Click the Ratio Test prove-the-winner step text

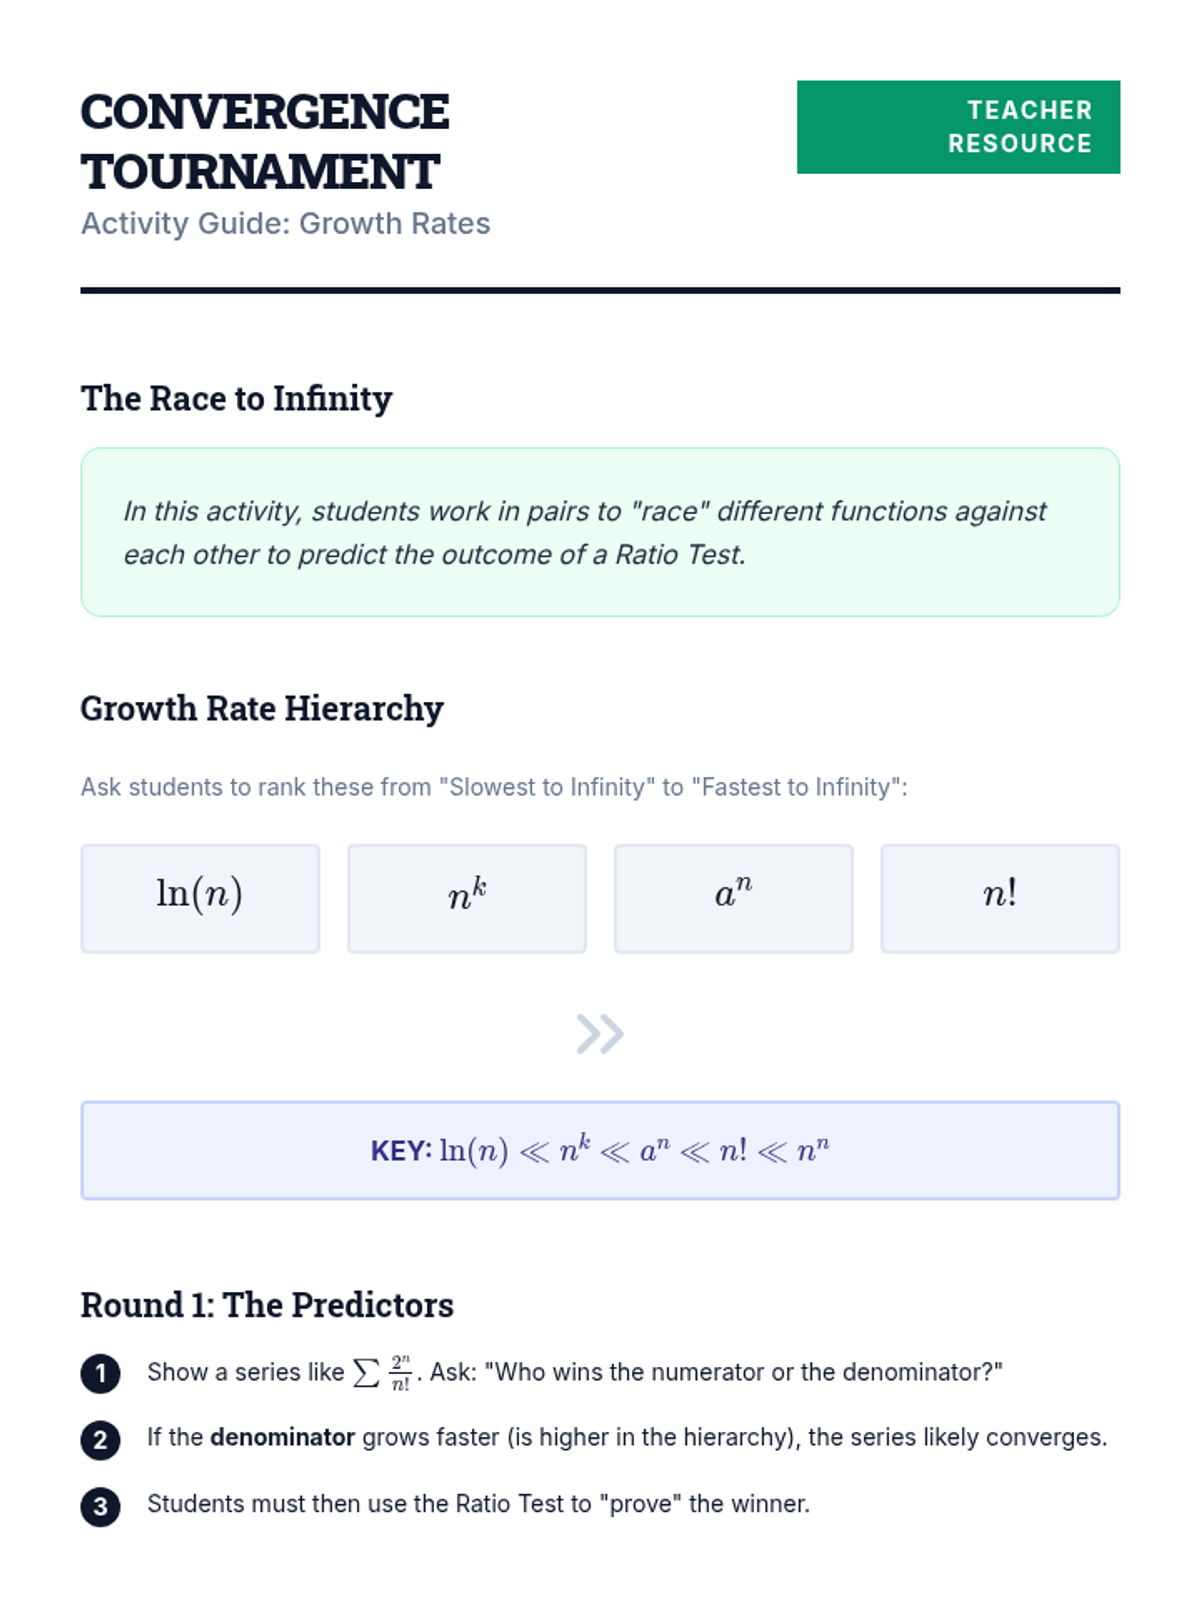click(x=478, y=1504)
